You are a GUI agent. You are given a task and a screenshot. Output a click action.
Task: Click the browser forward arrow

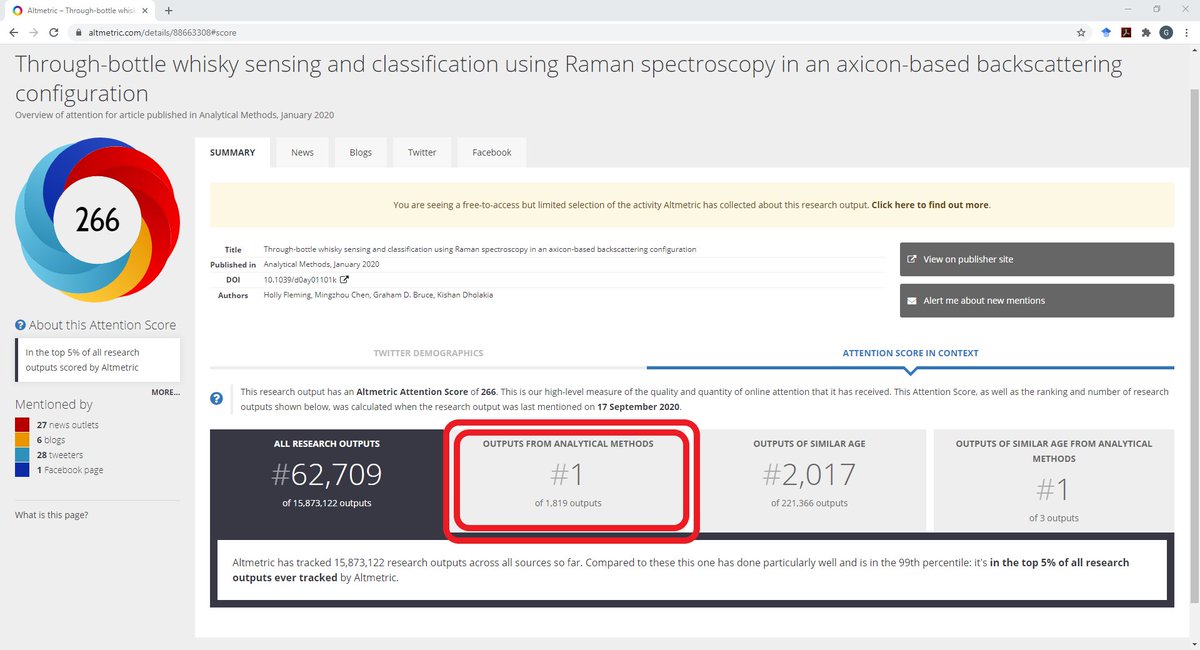pos(34,32)
